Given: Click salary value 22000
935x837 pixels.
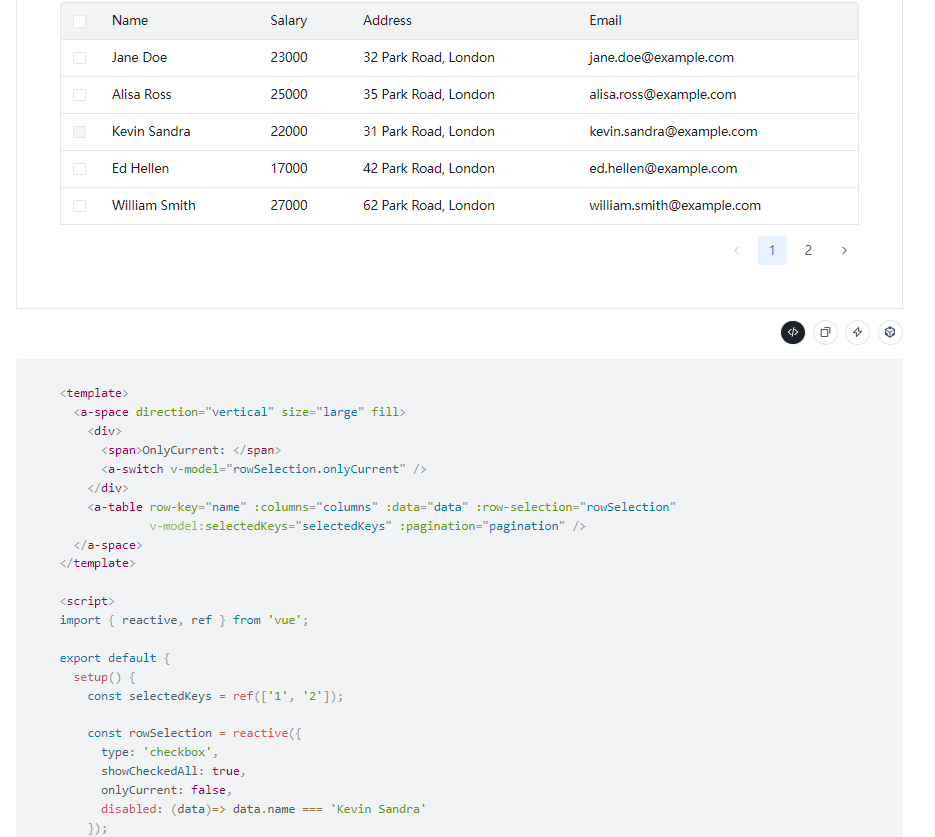Looking at the screenshot, I should click(289, 131).
